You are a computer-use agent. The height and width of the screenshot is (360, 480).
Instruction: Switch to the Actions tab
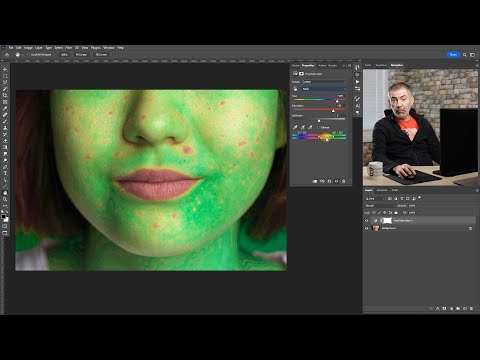point(322,65)
